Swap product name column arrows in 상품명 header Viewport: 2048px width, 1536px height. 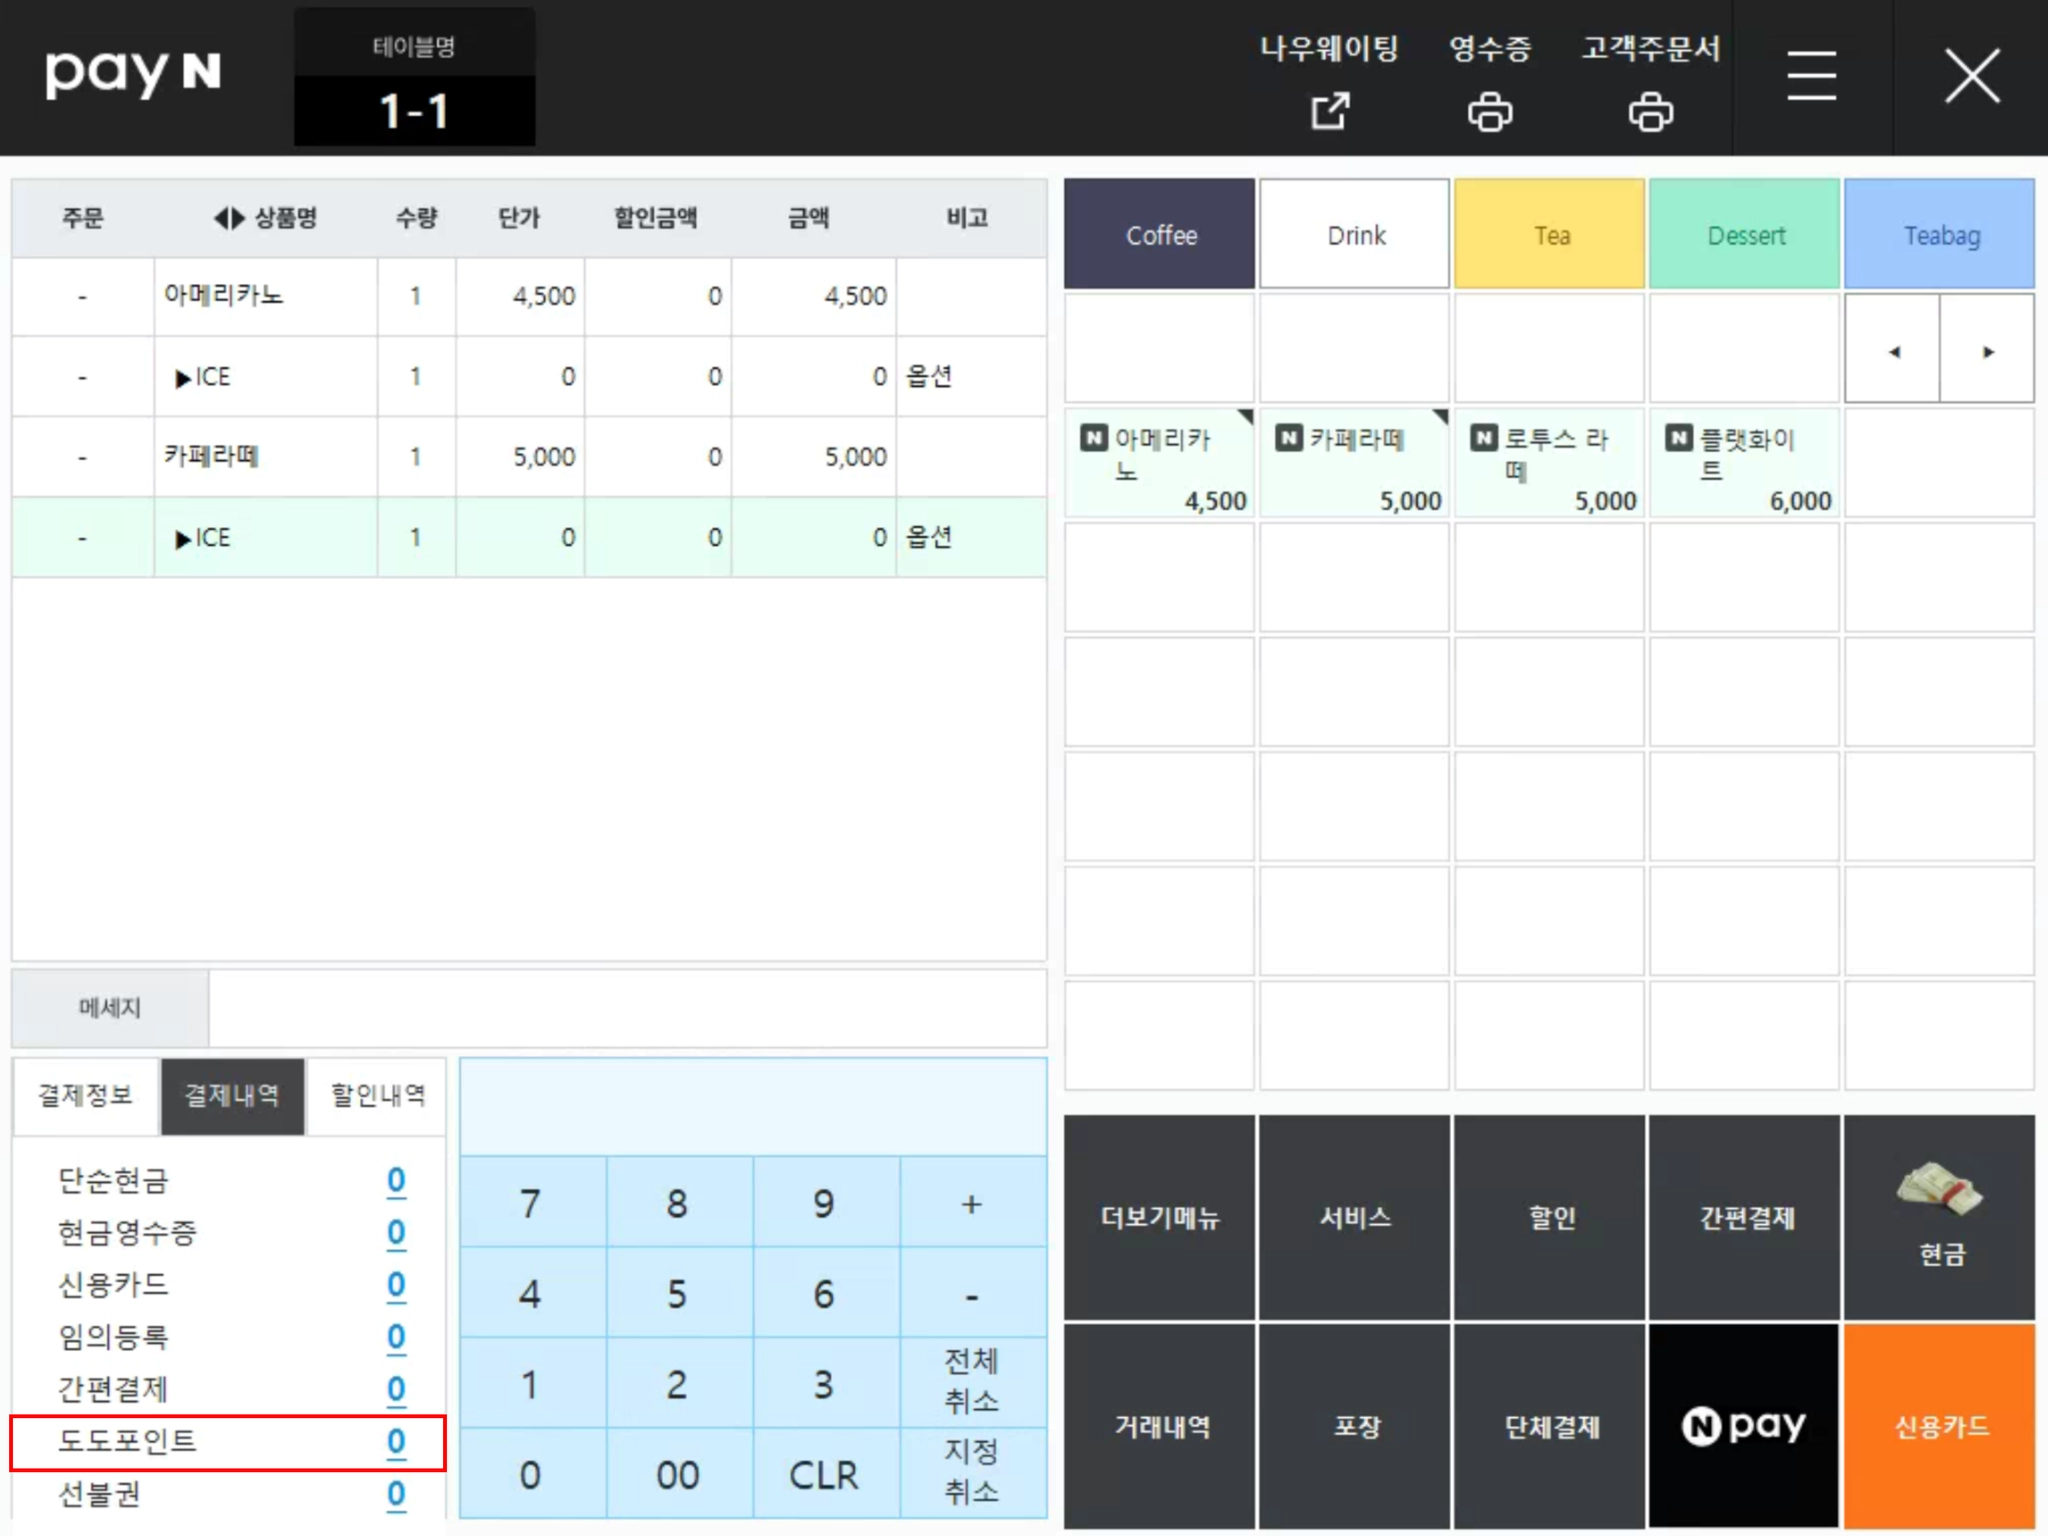(229, 218)
